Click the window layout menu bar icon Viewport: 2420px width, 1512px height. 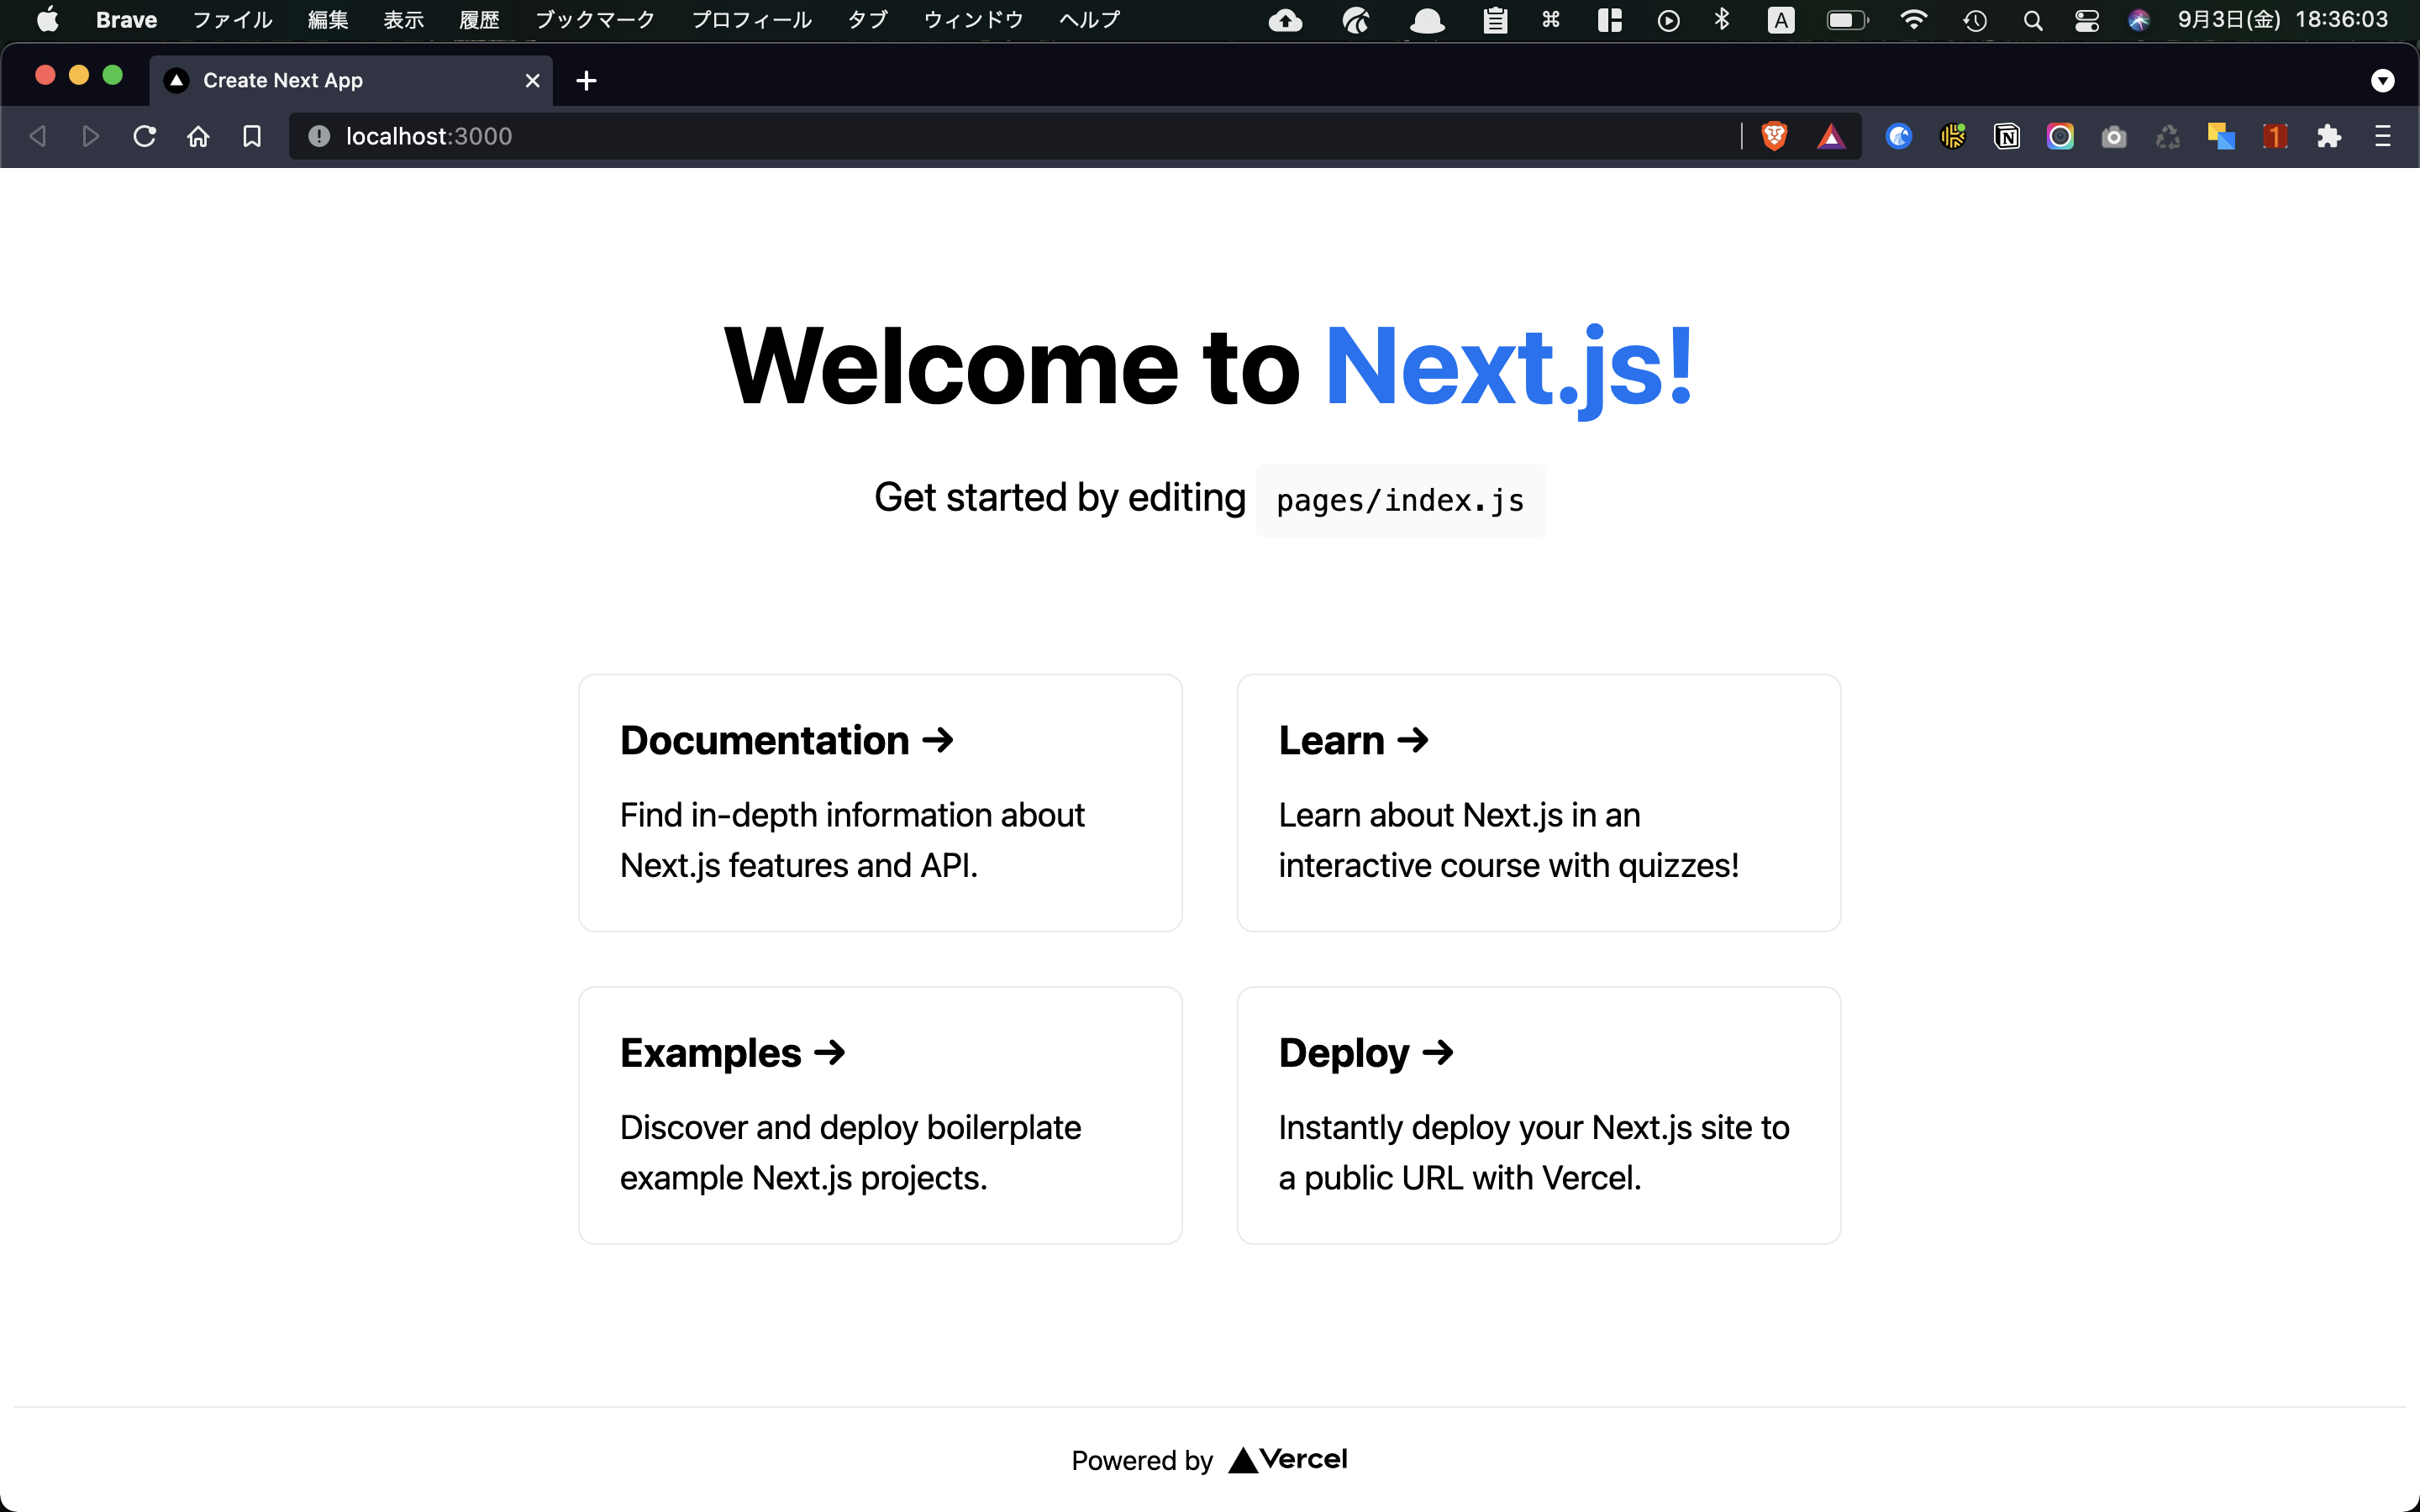point(1609,20)
